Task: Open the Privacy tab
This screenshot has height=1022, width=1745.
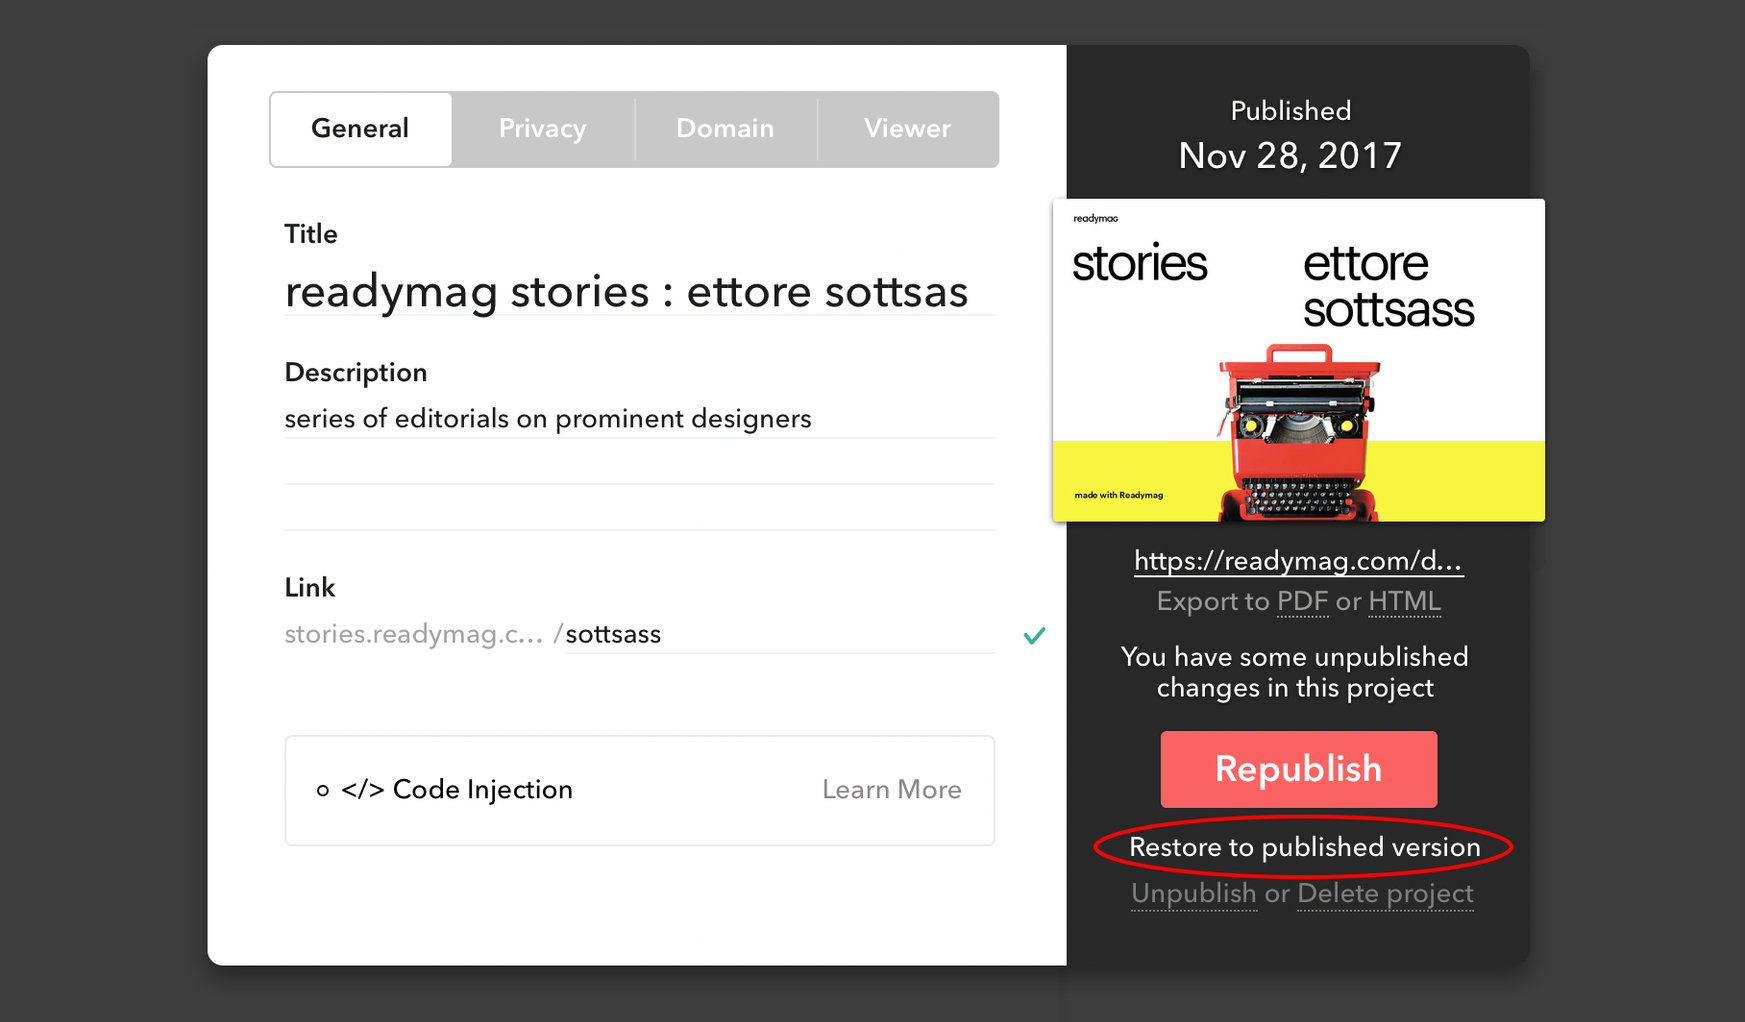Action: click(542, 129)
